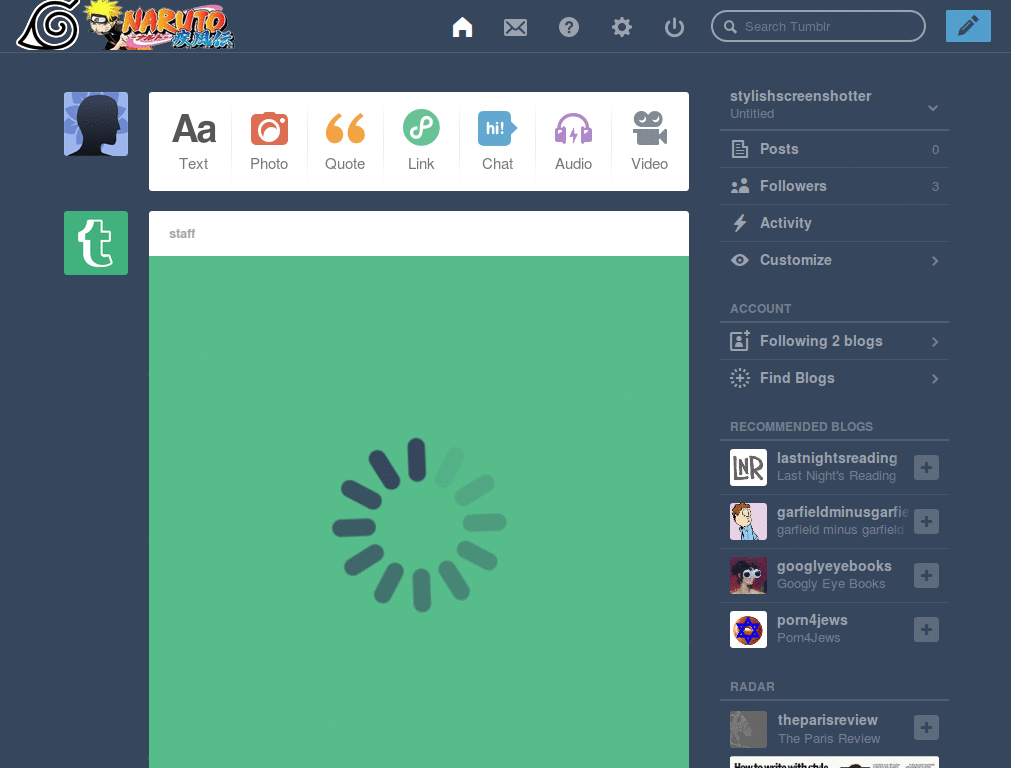Viewport: 1024px width, 768px height.
Task: Open Tumblr messages envelope icon
Action: 515,27
